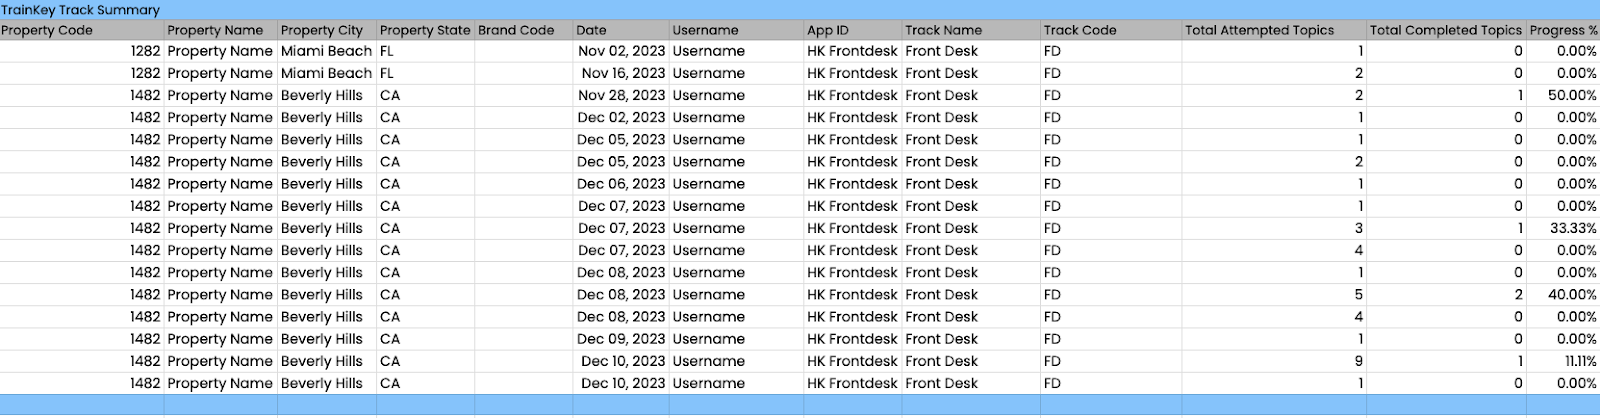Click the Nov 02, 2023 date cell
This screenshot has width=1600, height=418.
pyautogui.click(x=621, y=51)
